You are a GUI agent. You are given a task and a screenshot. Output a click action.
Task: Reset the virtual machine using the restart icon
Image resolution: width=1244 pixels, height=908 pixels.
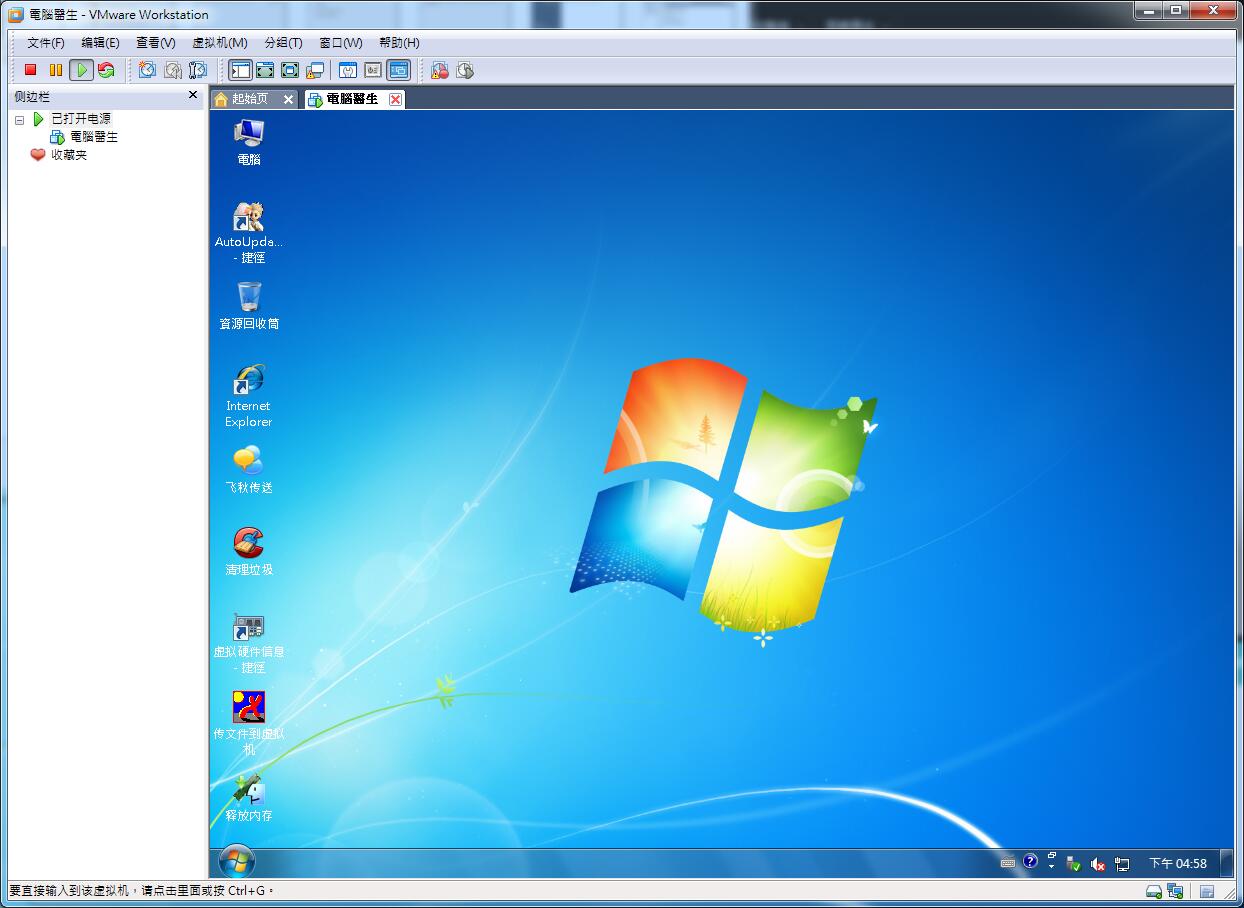click(x=106, y=70)
